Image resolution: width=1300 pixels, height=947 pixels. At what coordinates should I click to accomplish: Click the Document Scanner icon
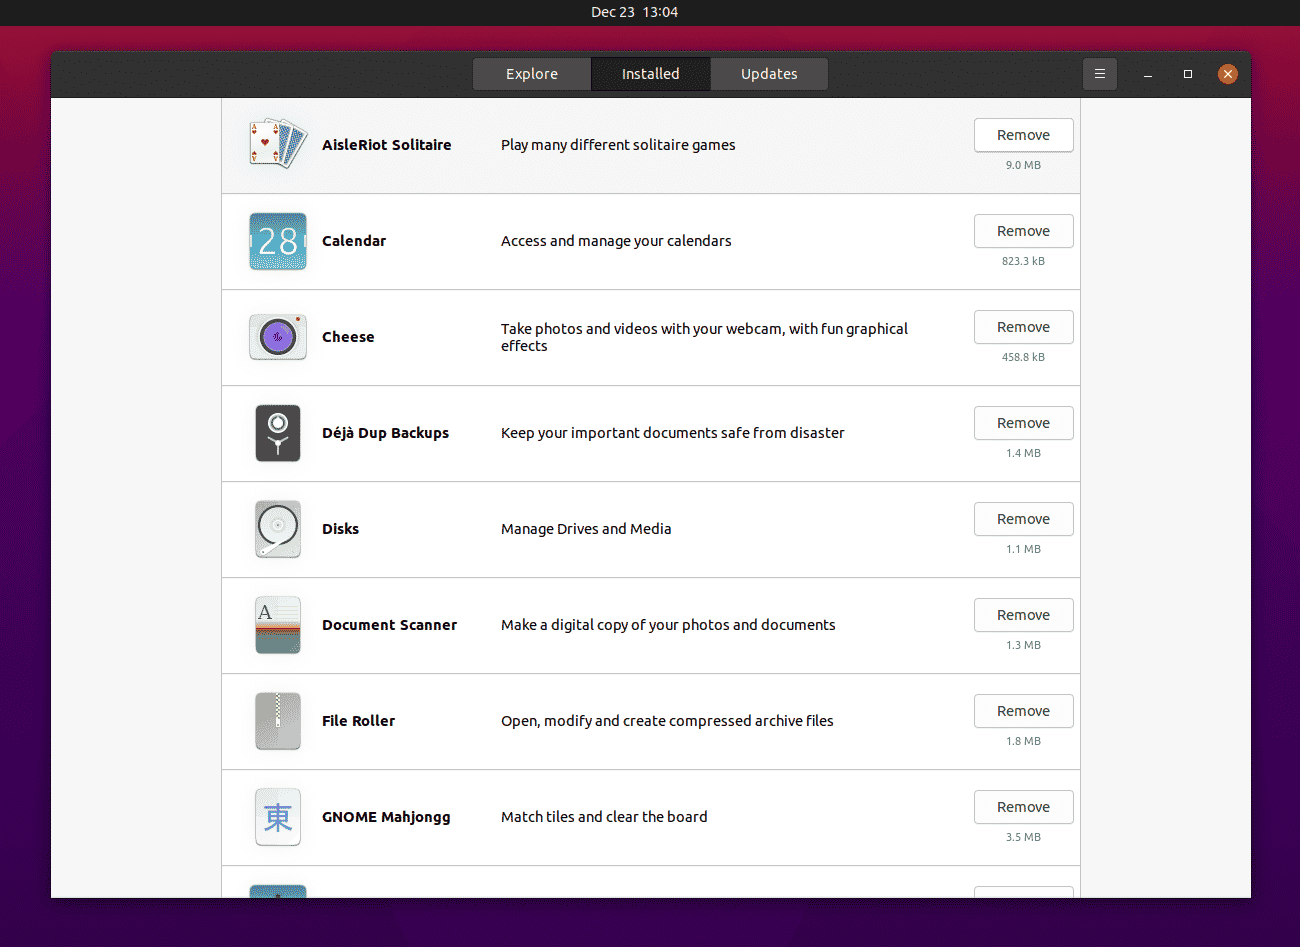click(x=278, y=625)
